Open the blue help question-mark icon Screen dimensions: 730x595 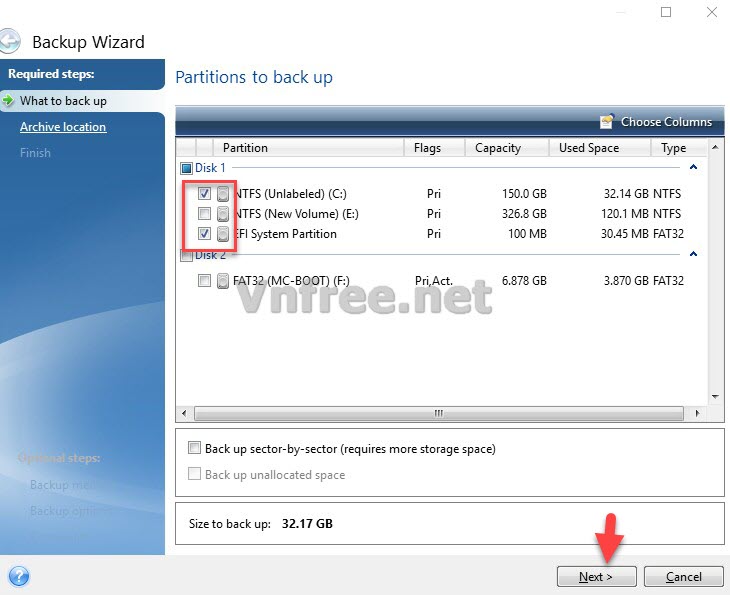[19, 576]
